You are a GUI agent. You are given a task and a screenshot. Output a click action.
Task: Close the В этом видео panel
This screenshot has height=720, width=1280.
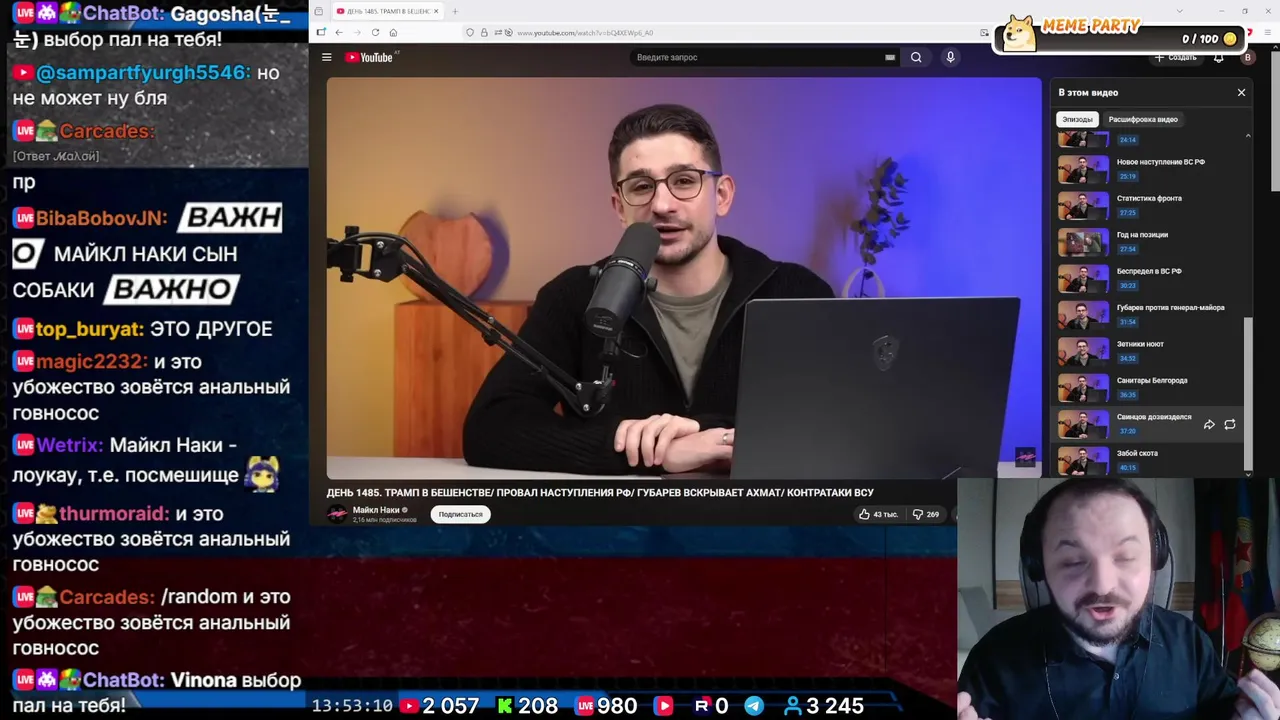coord(1241,92)
